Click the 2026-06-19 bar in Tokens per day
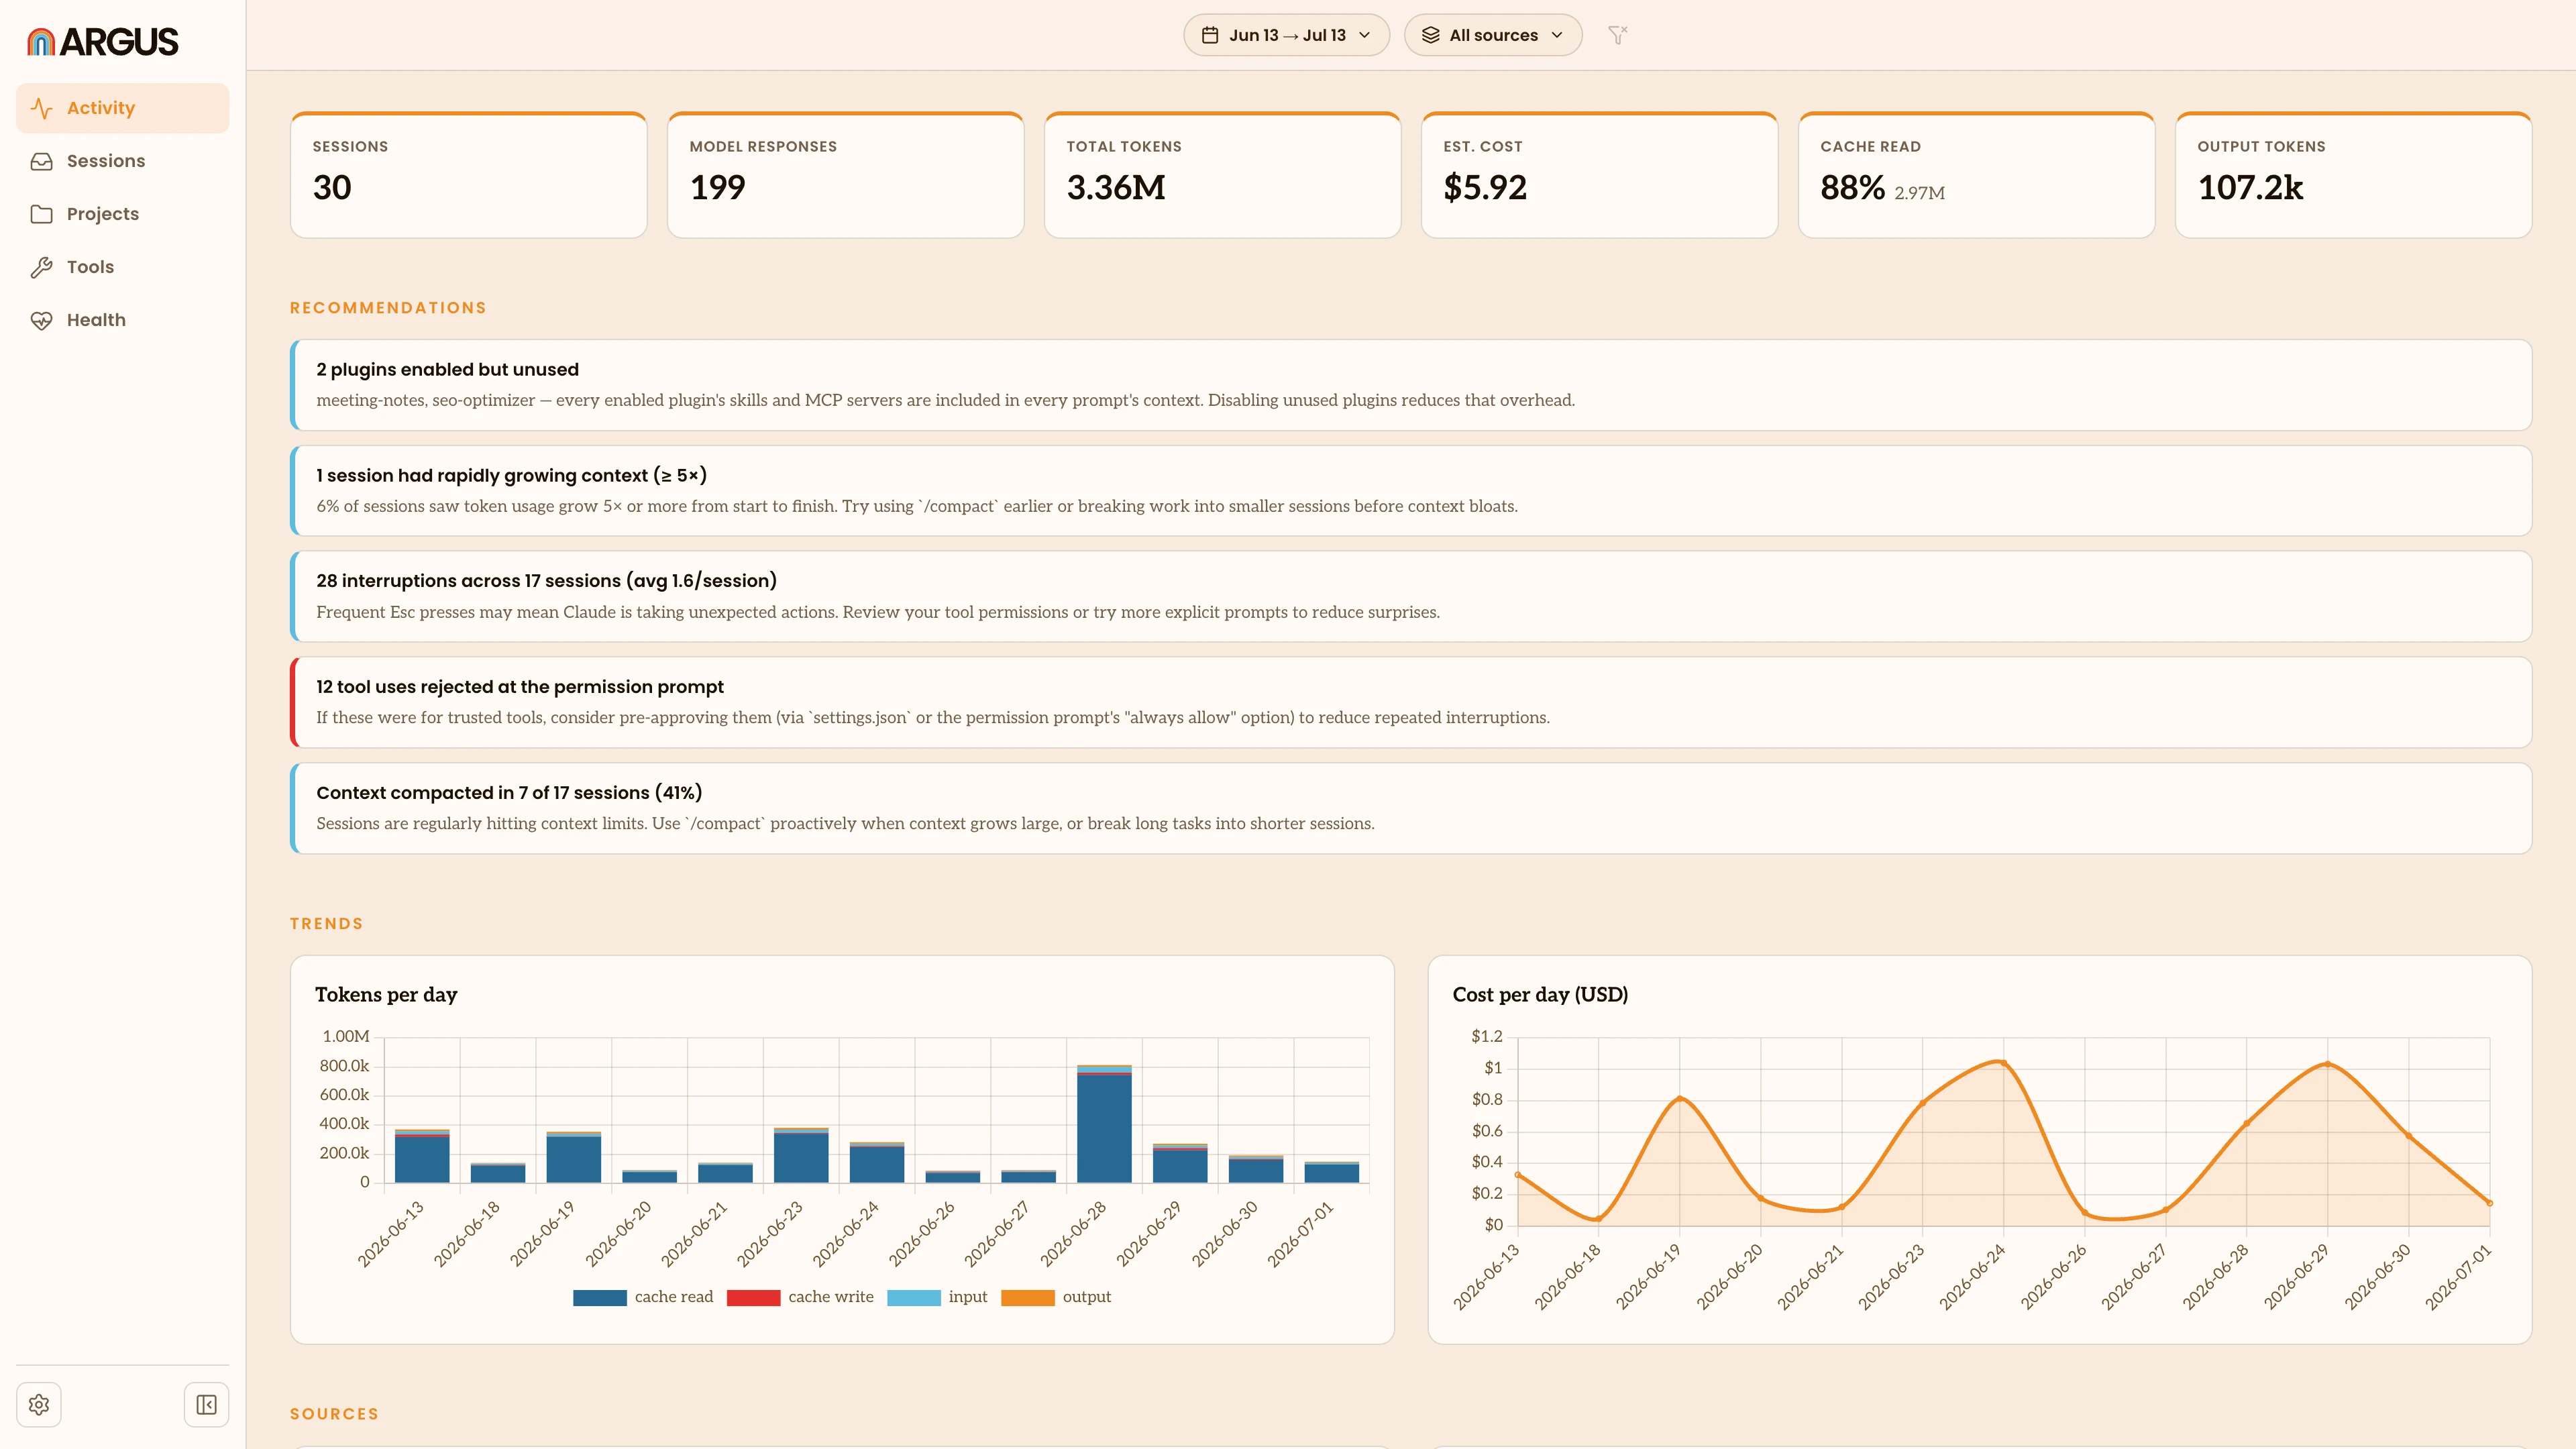This screenshot has width=2576, height=1449. (574, 1157)
